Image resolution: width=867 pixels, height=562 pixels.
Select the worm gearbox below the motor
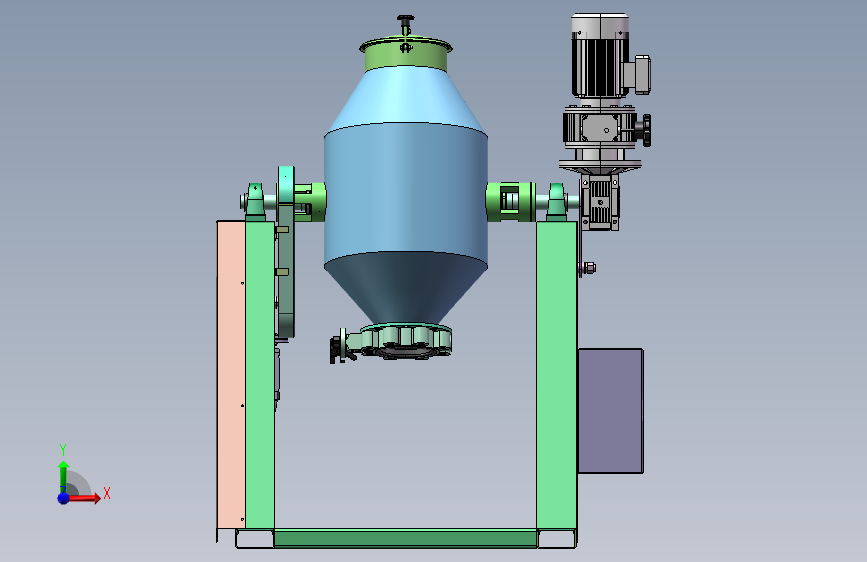[x=599, y=202]
